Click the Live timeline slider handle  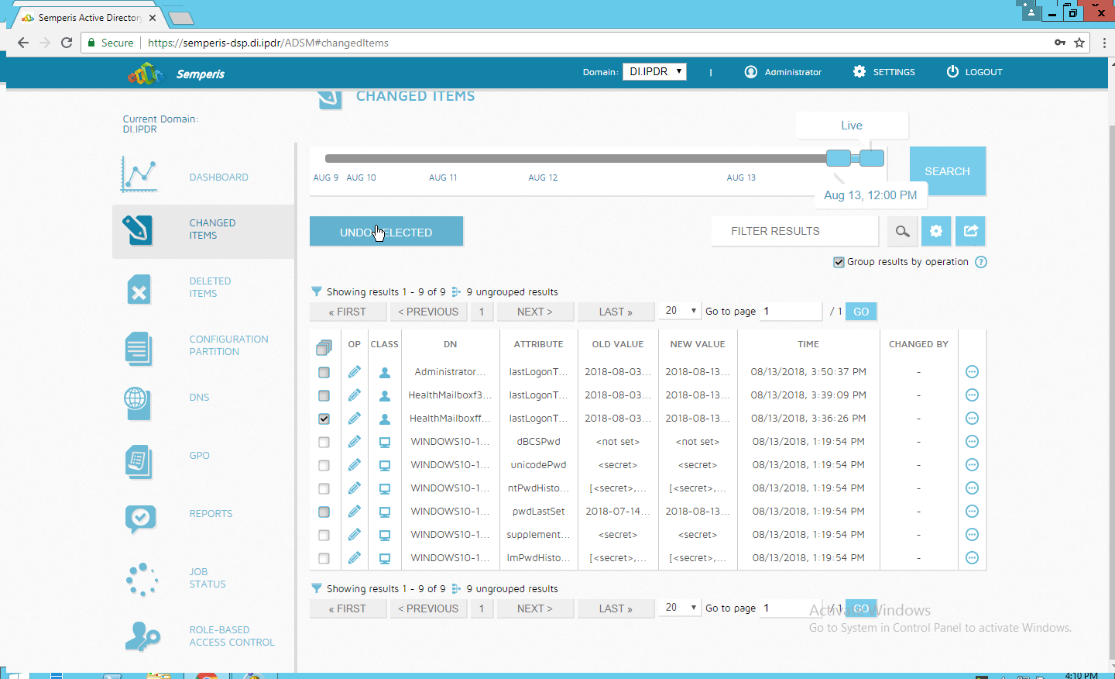(872, 158)
